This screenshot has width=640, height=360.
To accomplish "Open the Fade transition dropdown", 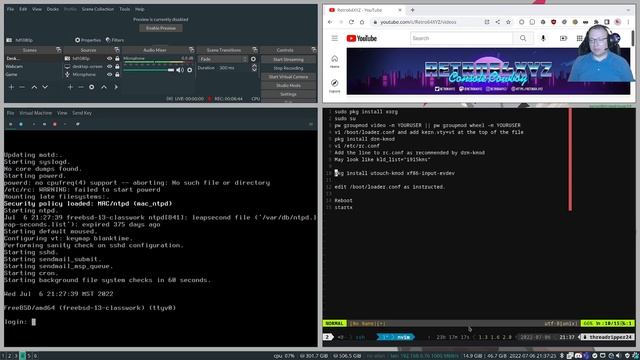I will (x=223, y=59).
